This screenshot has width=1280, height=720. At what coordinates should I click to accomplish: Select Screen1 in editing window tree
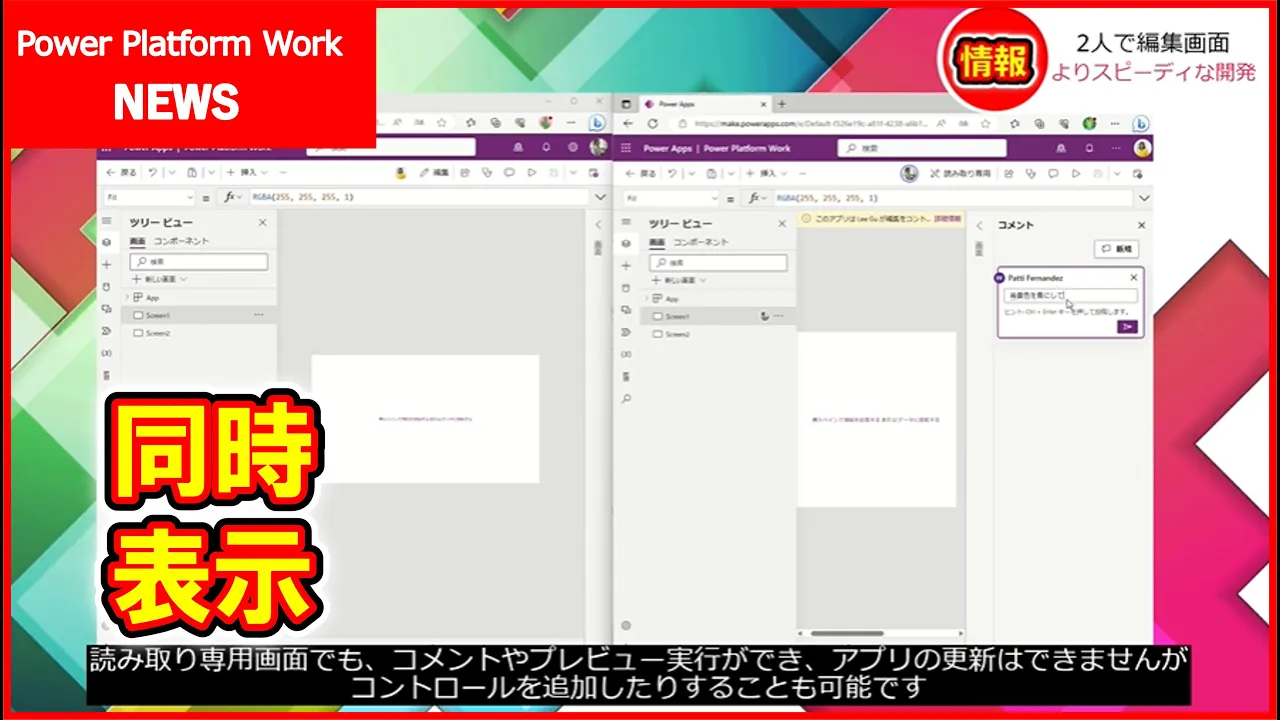click(x=199, y=315)
